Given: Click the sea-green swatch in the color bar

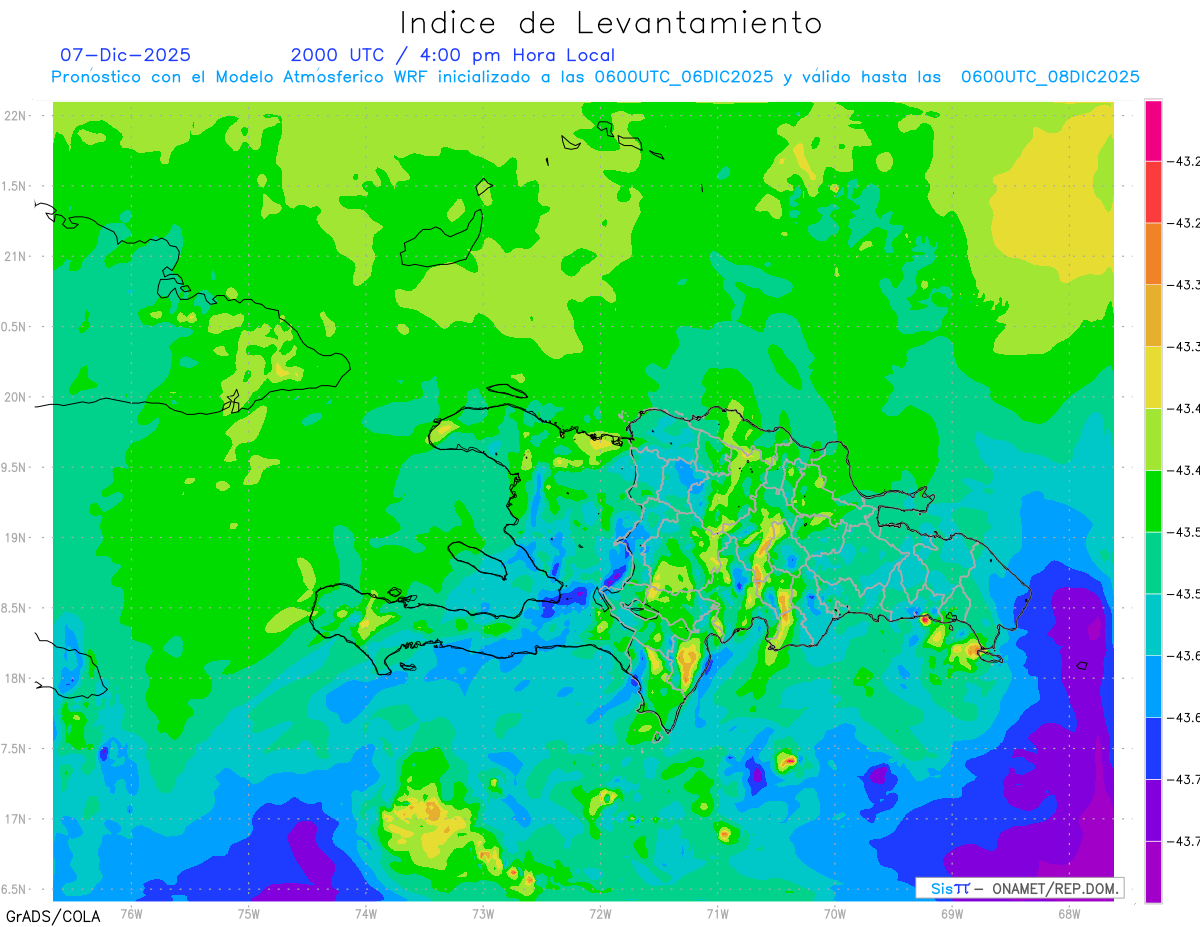Looking at the screenshot, I should [x=1153, y=563].
